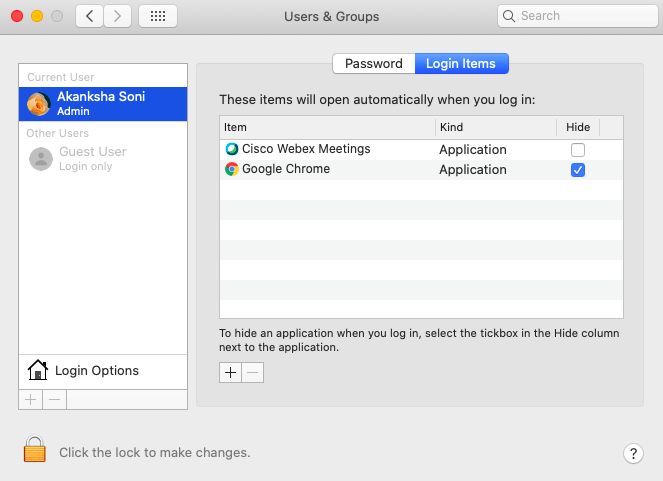Screen dimensions: 663x481
Task: Add a login item with plus button
Action: 230,372
